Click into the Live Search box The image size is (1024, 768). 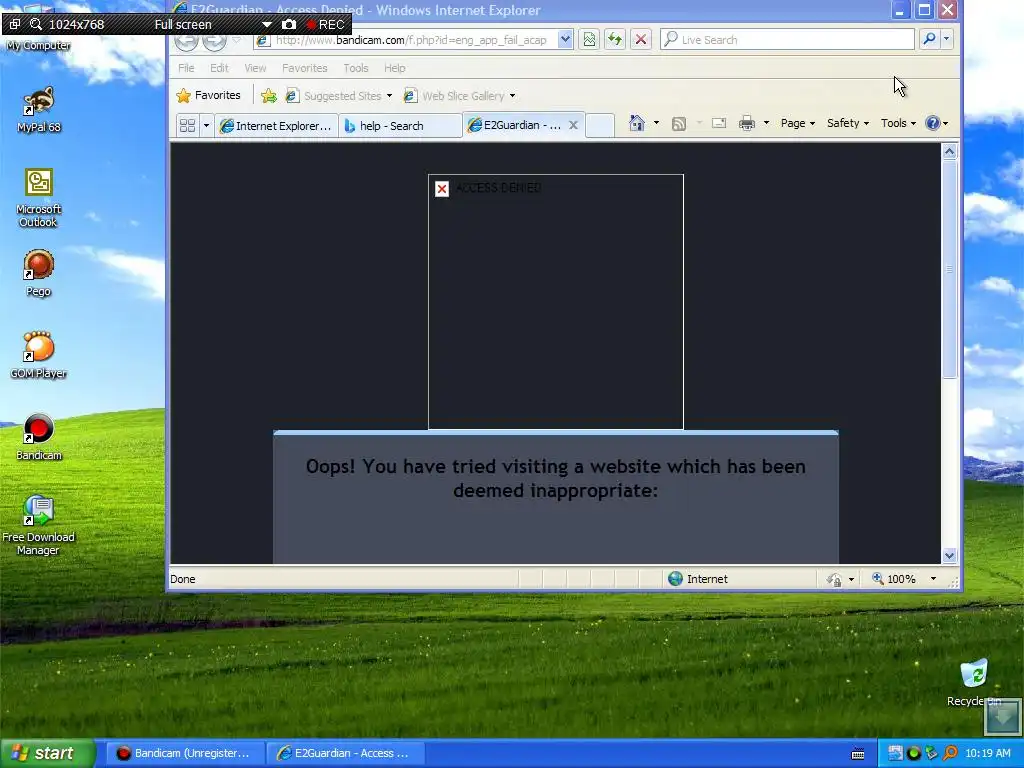(x=788, y=40)
